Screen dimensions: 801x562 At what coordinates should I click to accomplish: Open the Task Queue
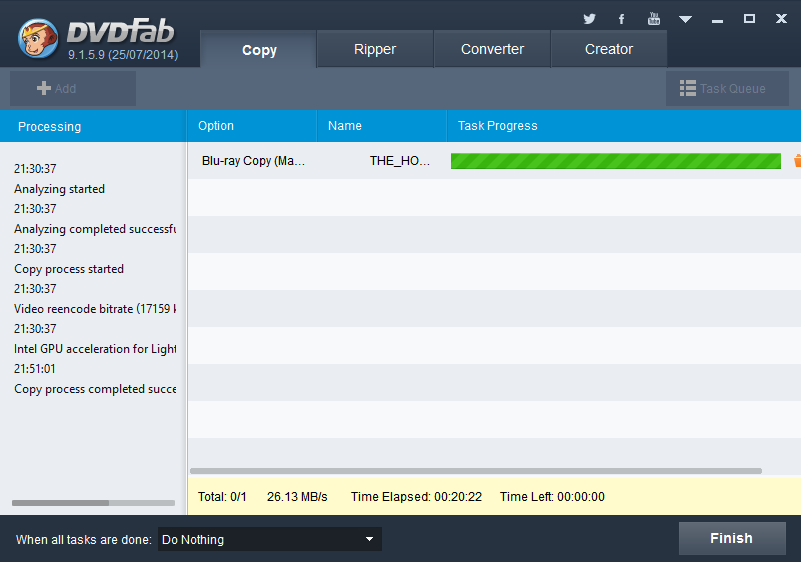click(727, 88)
